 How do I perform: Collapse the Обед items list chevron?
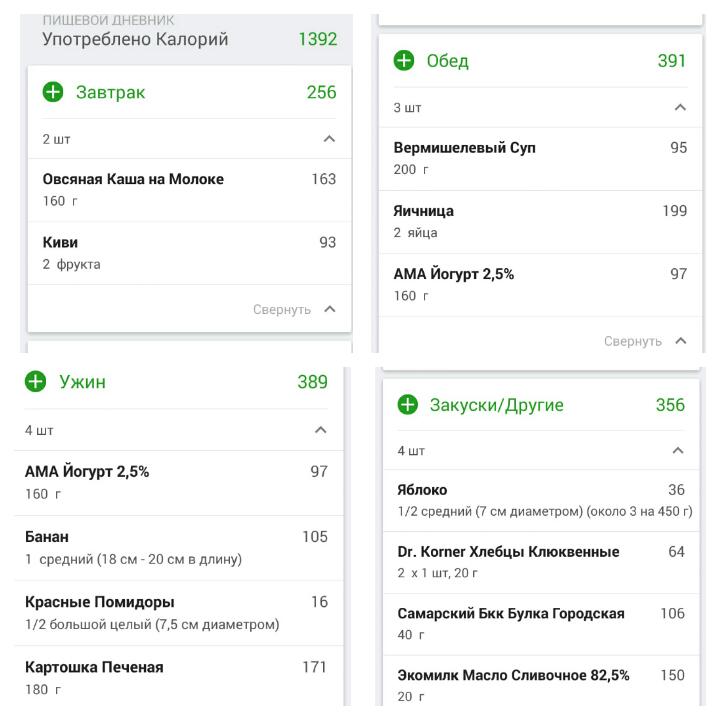pyautogui.click(x=680, y=108)
